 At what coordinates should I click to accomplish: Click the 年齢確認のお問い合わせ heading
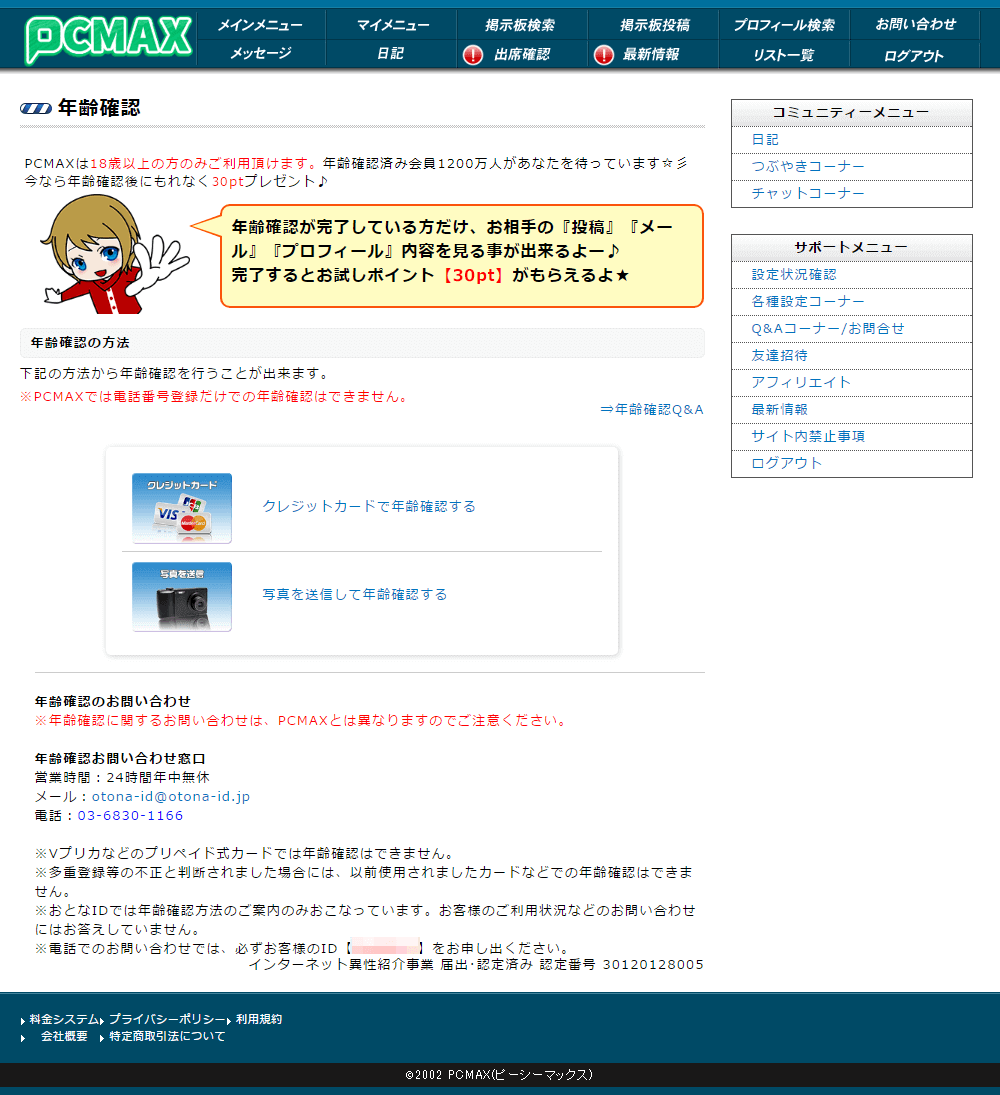pos(113,701)
